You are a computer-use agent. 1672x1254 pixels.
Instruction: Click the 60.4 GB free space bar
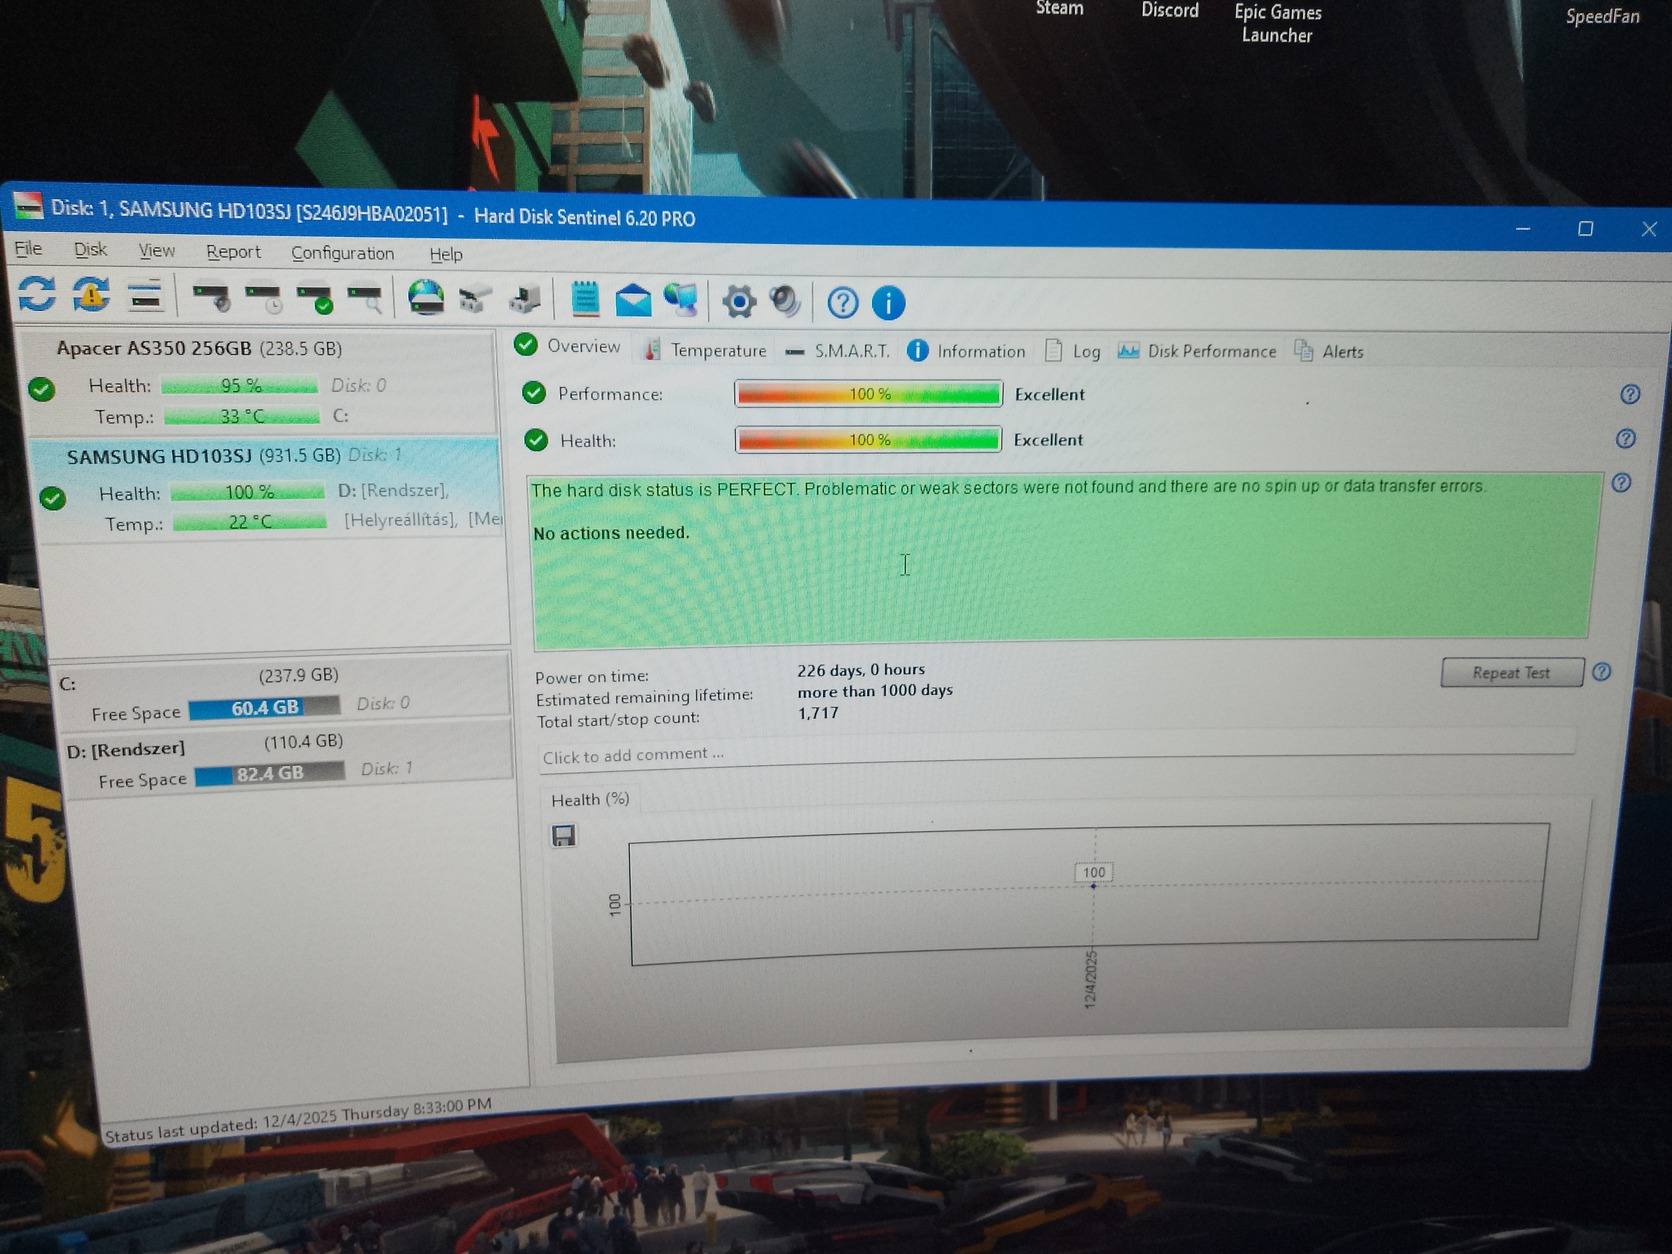pos(264,707)
